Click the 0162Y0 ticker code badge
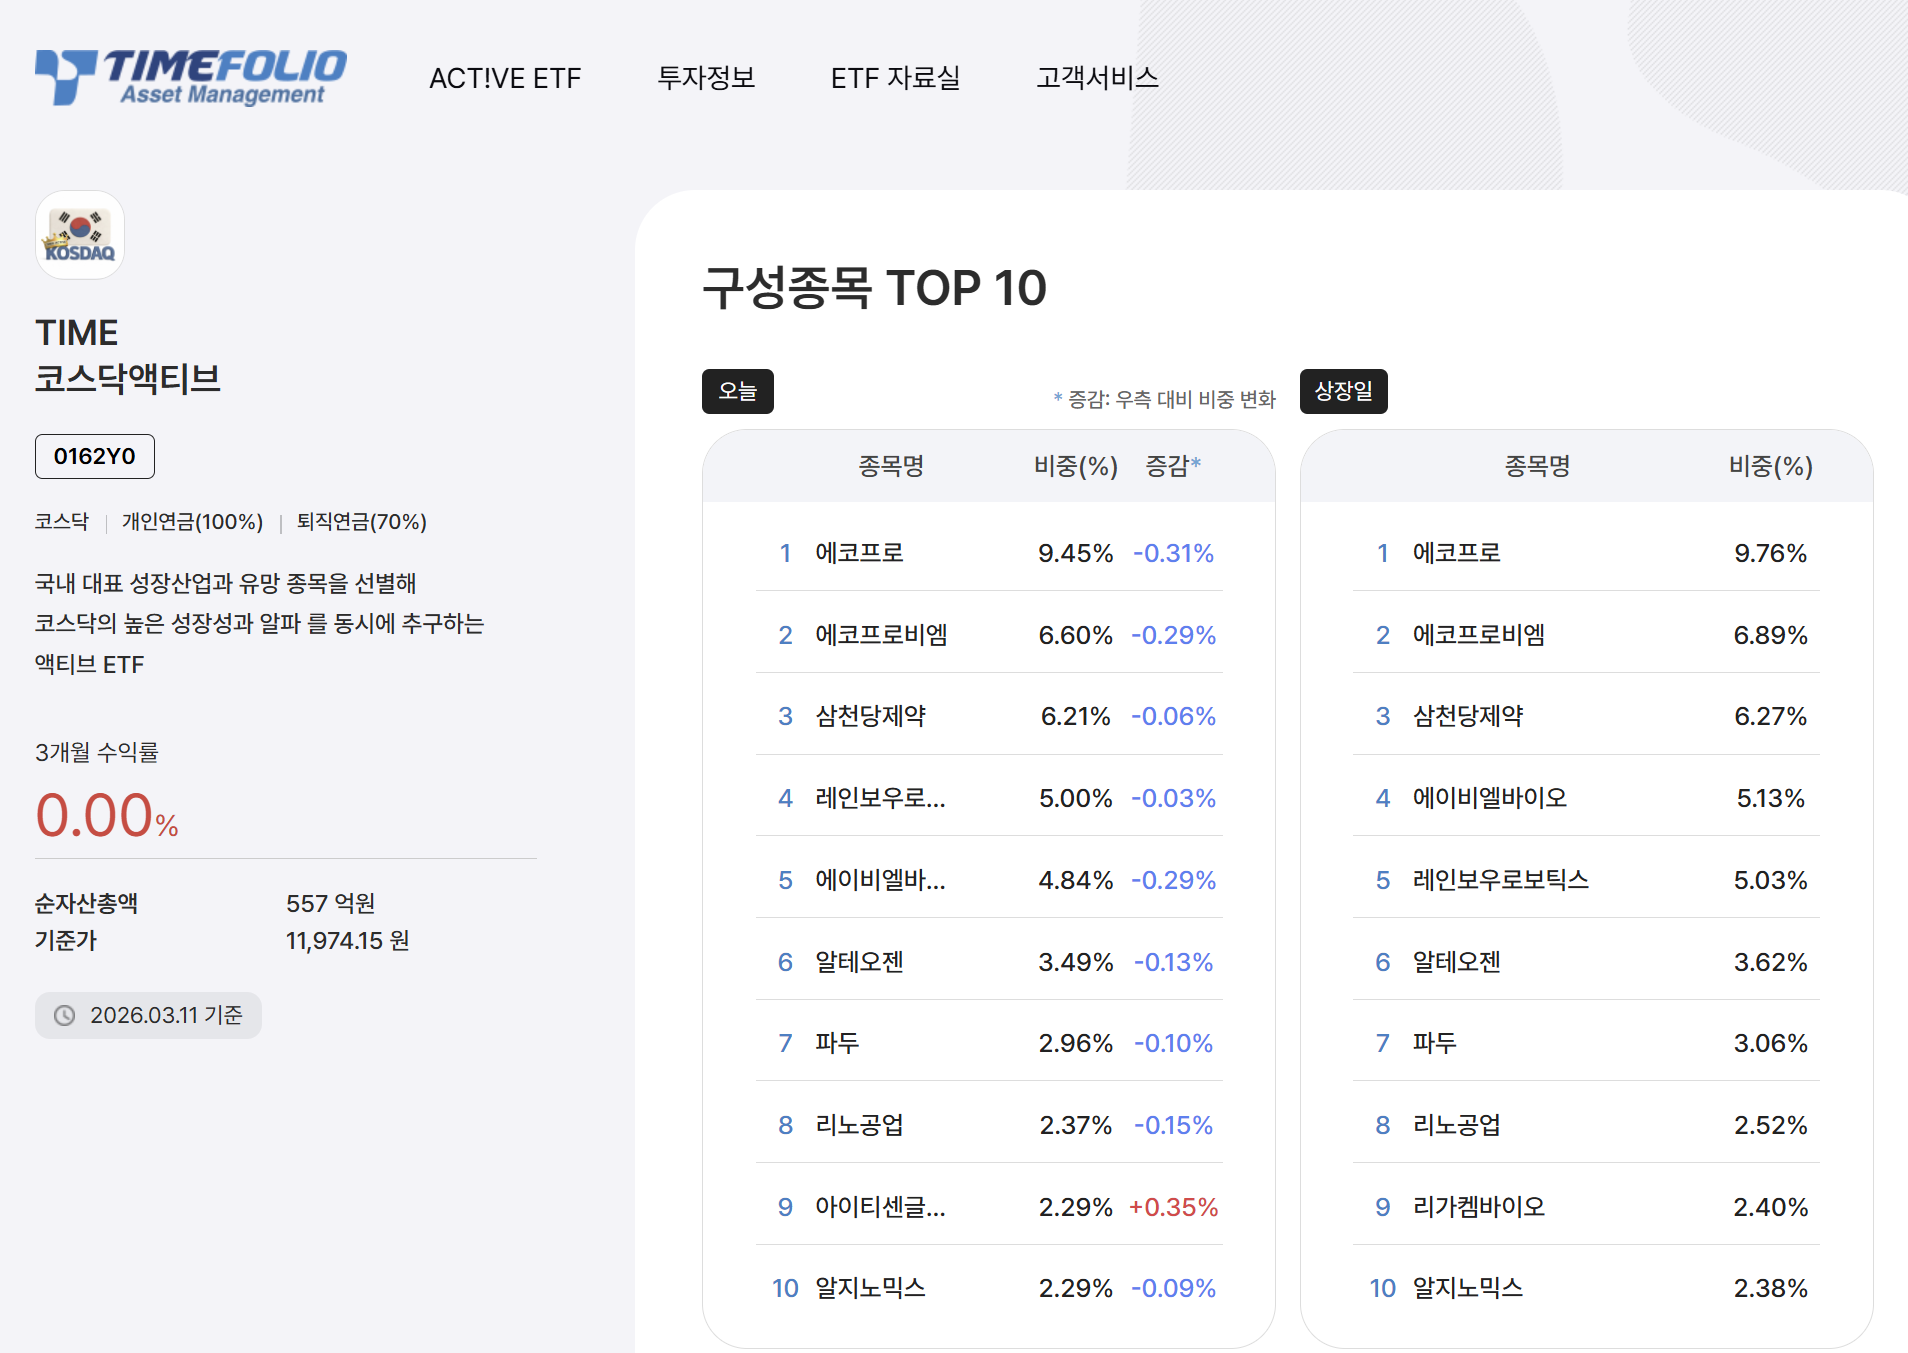Viewport: 1908px width, 1353px height. (95, 456)
